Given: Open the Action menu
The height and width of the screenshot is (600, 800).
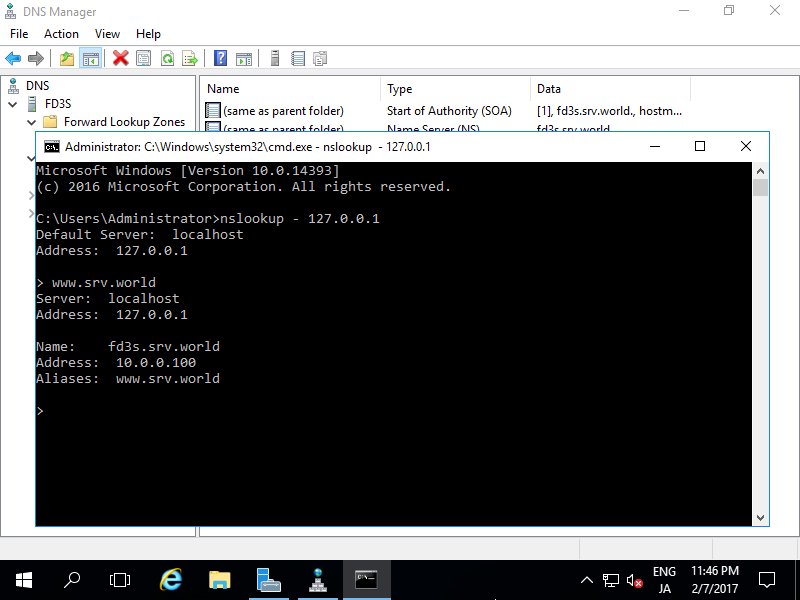Looking at the screenshot, I should 61,33.
